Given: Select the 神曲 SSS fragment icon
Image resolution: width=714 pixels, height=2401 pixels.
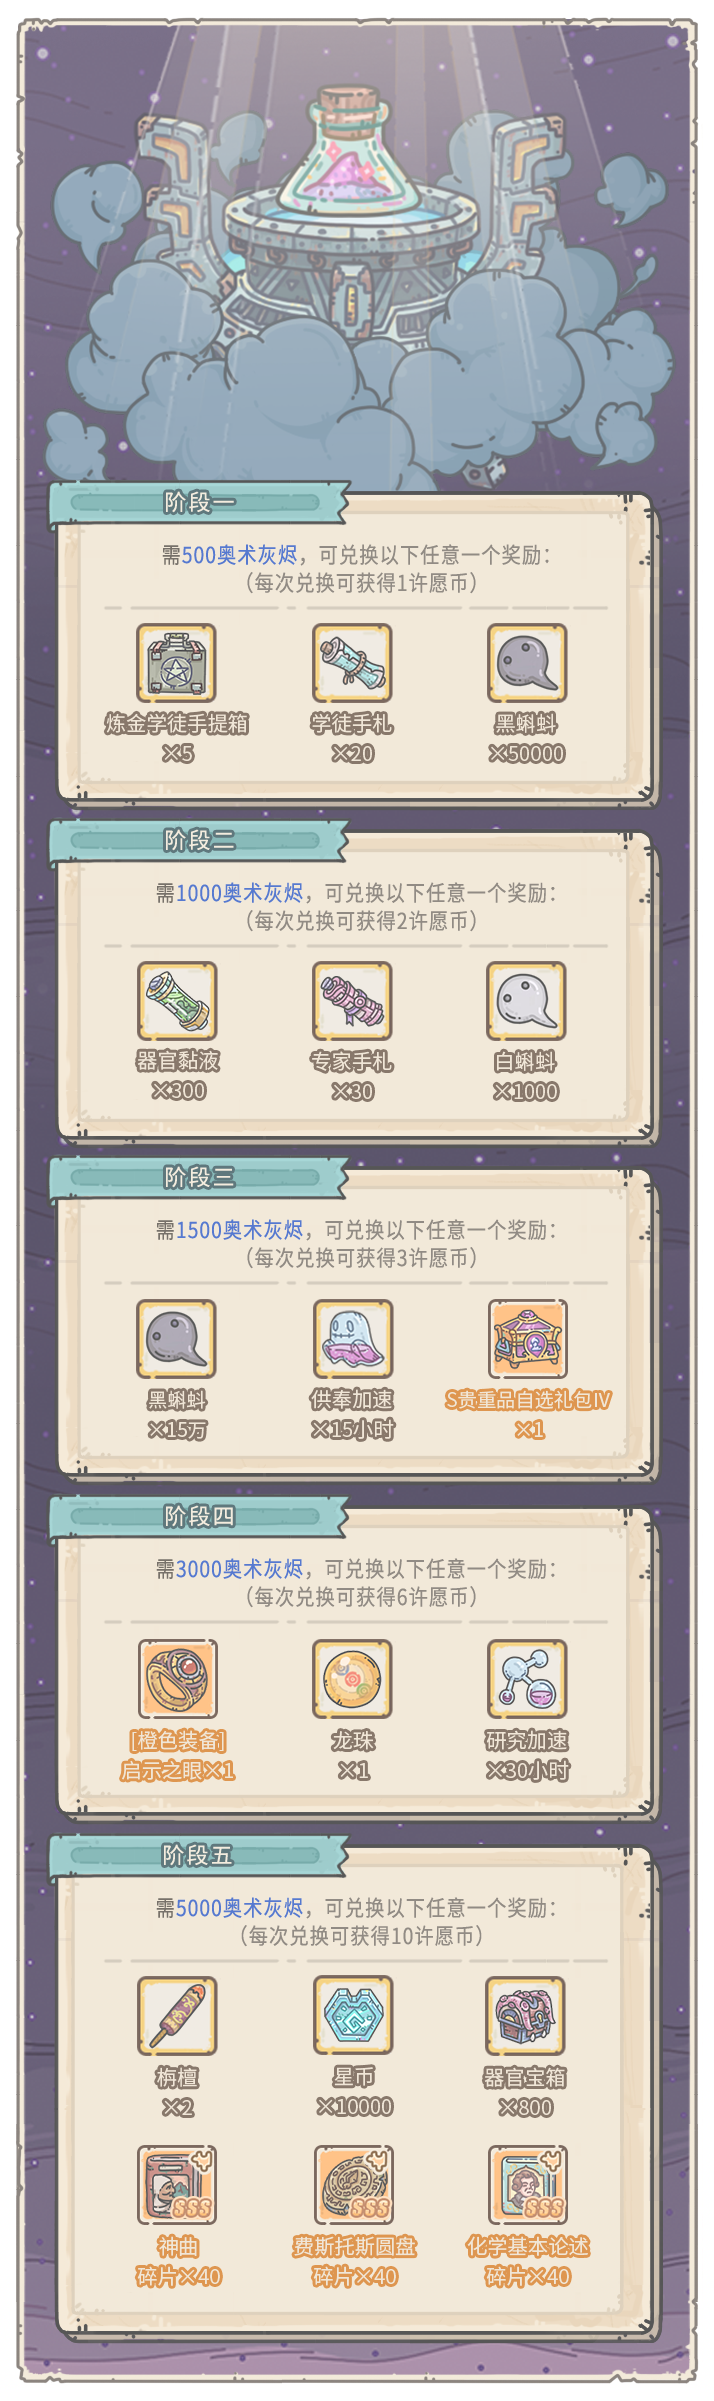Looking at the screenshot, I should coord(177,2186).
